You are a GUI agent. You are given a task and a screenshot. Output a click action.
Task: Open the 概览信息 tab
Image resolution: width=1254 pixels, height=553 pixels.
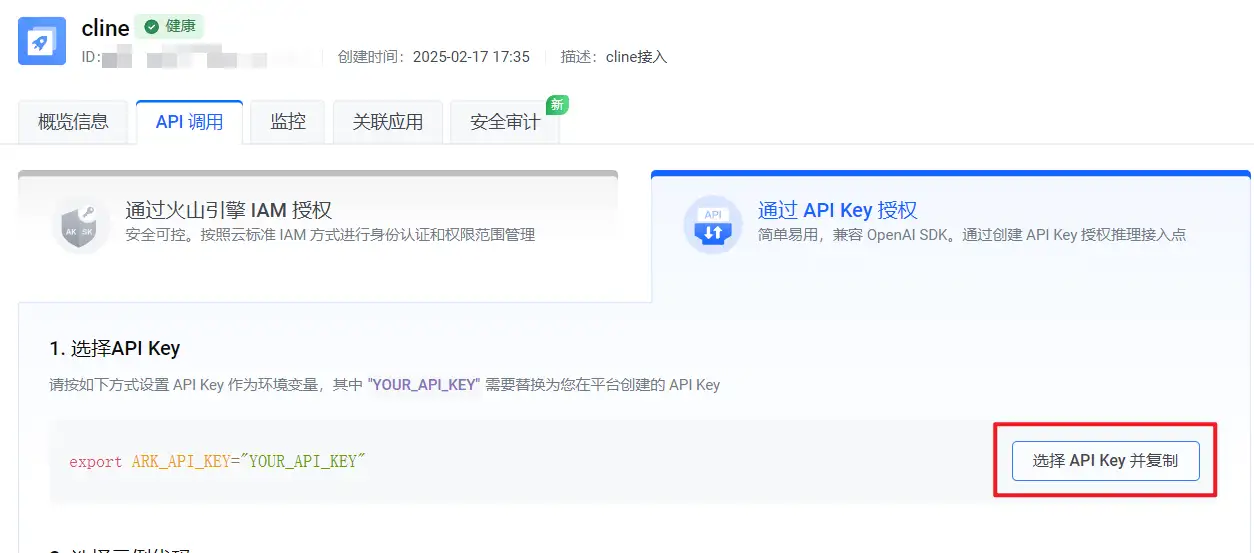point(73,122)
